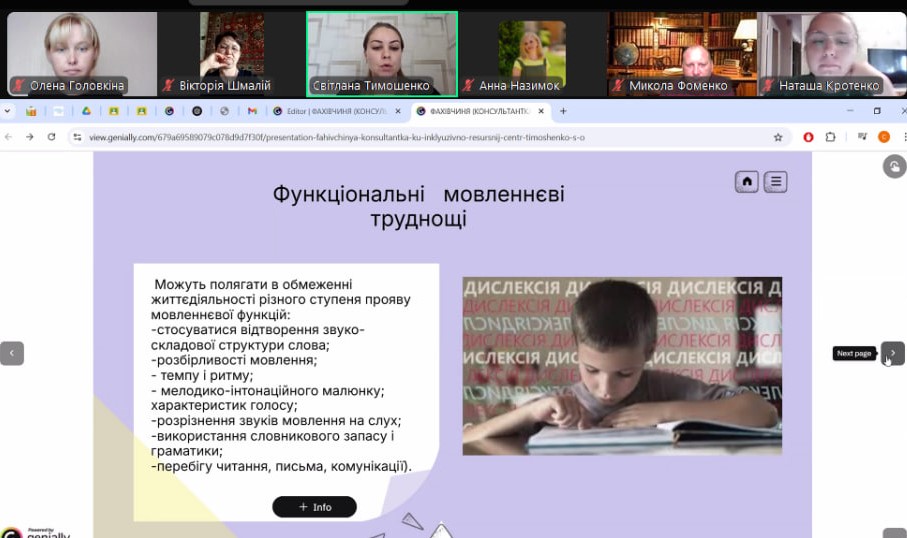Switch to the first Google Classroom tab
Image resolution: width=907 pixels, height=538 pixels.
point(114,111)
